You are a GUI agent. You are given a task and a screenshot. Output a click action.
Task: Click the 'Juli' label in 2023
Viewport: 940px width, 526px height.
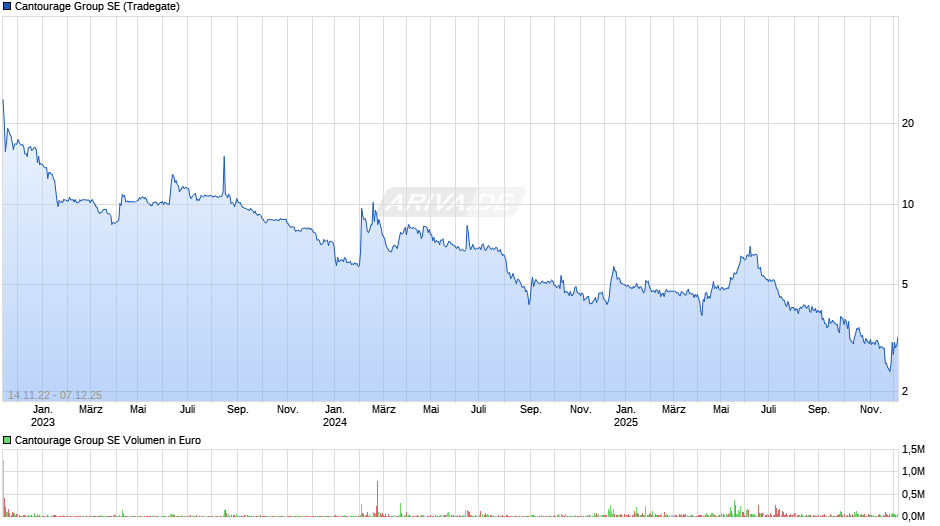click(188, 410)
